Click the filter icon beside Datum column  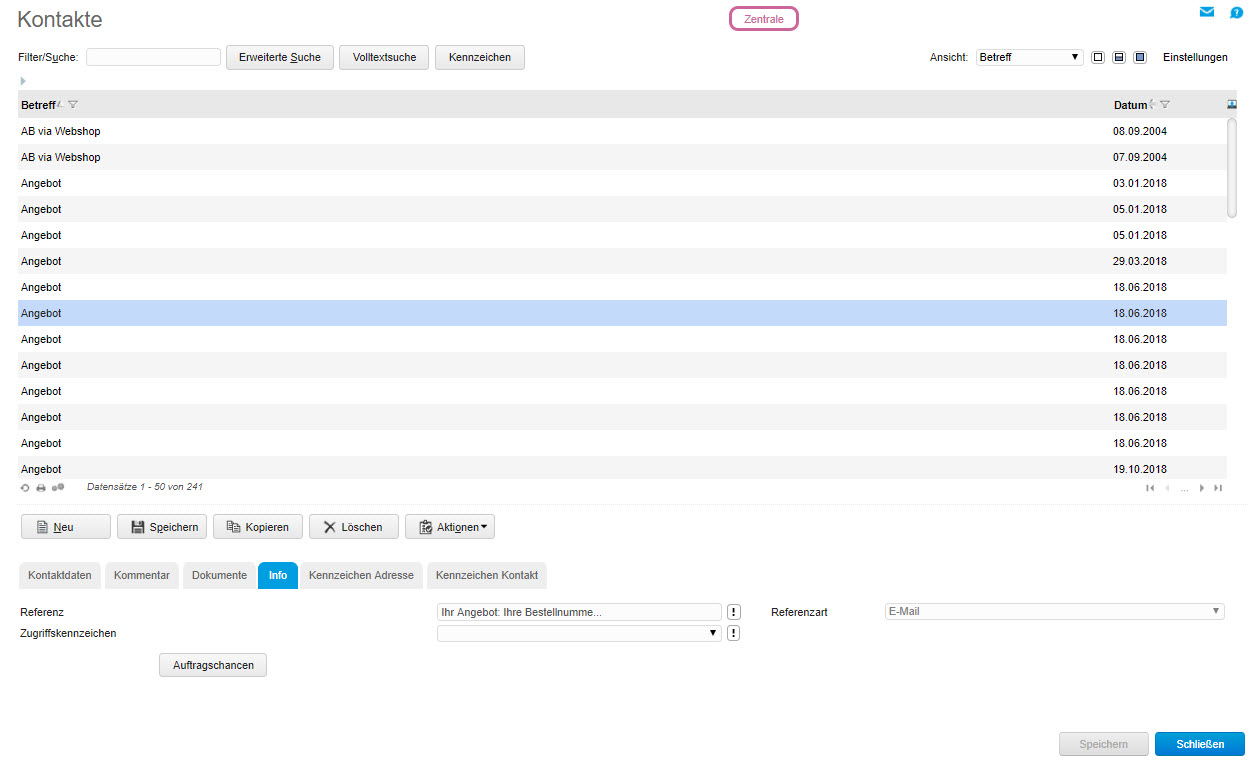pos(1165,105)
